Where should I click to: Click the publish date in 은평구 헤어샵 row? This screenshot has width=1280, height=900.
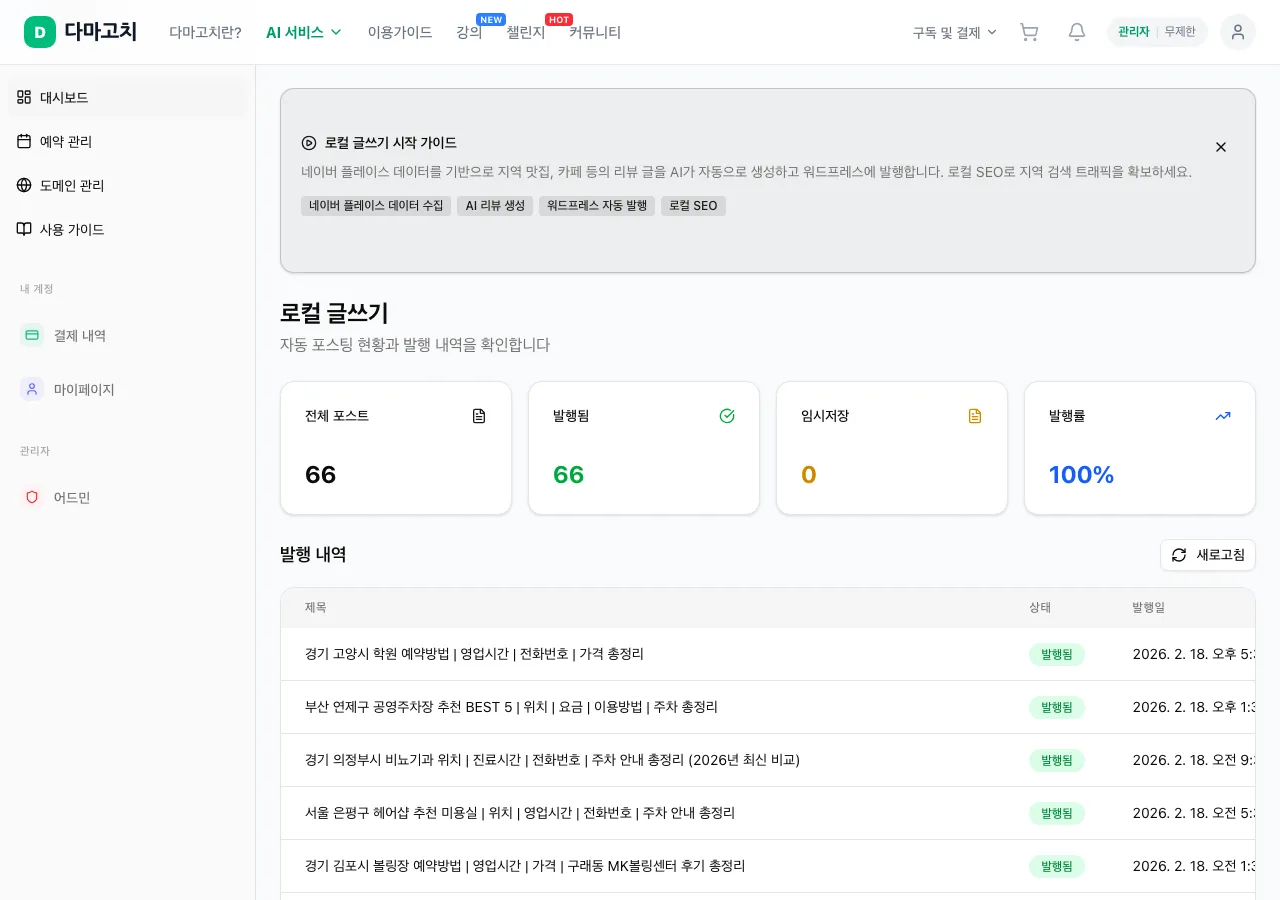[1194, 813]
